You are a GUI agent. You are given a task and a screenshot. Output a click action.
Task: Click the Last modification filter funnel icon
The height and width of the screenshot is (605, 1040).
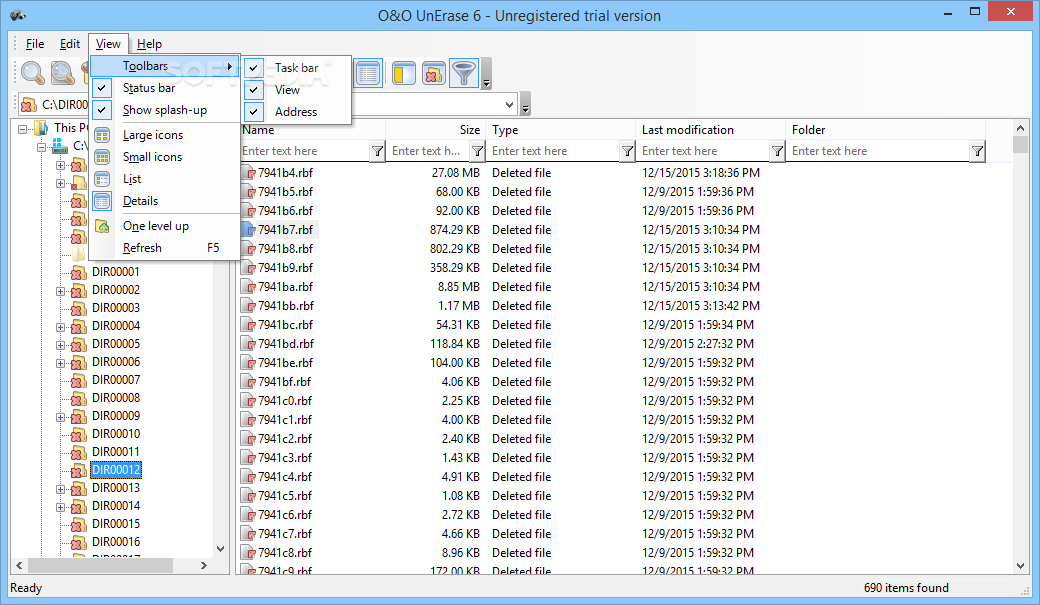777,151
